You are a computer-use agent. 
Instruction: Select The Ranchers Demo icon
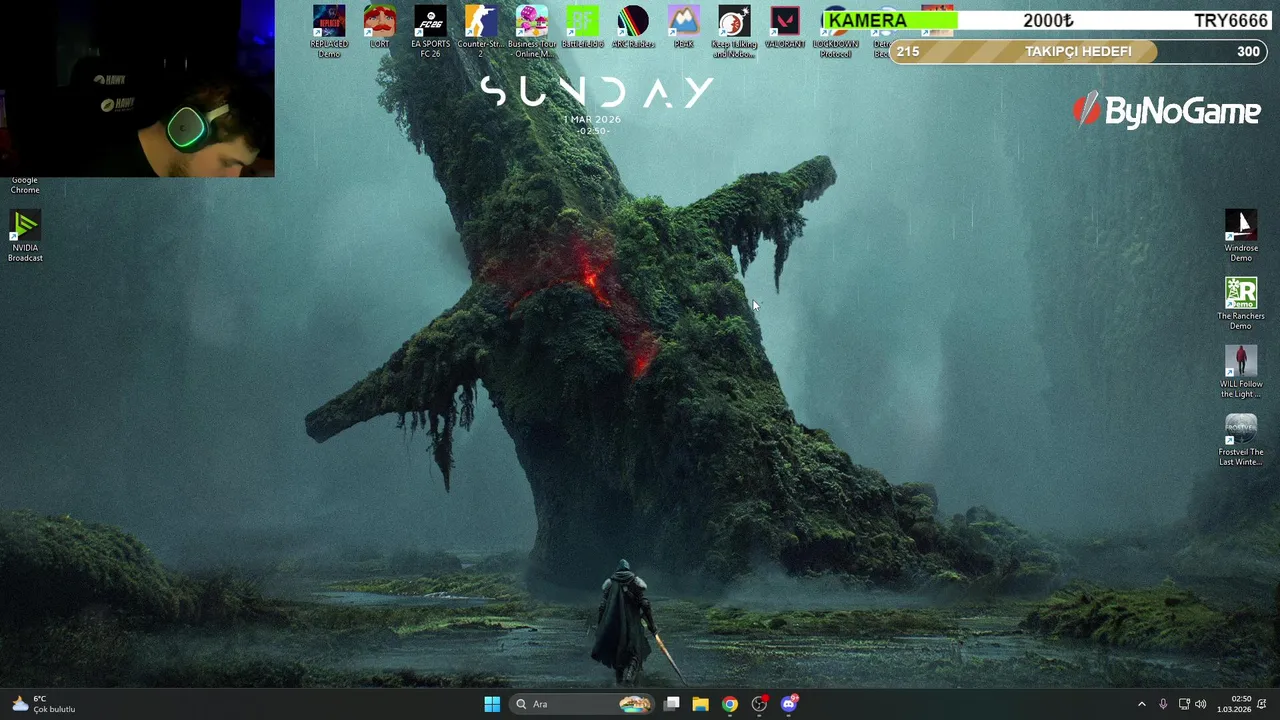(1241, 305)
